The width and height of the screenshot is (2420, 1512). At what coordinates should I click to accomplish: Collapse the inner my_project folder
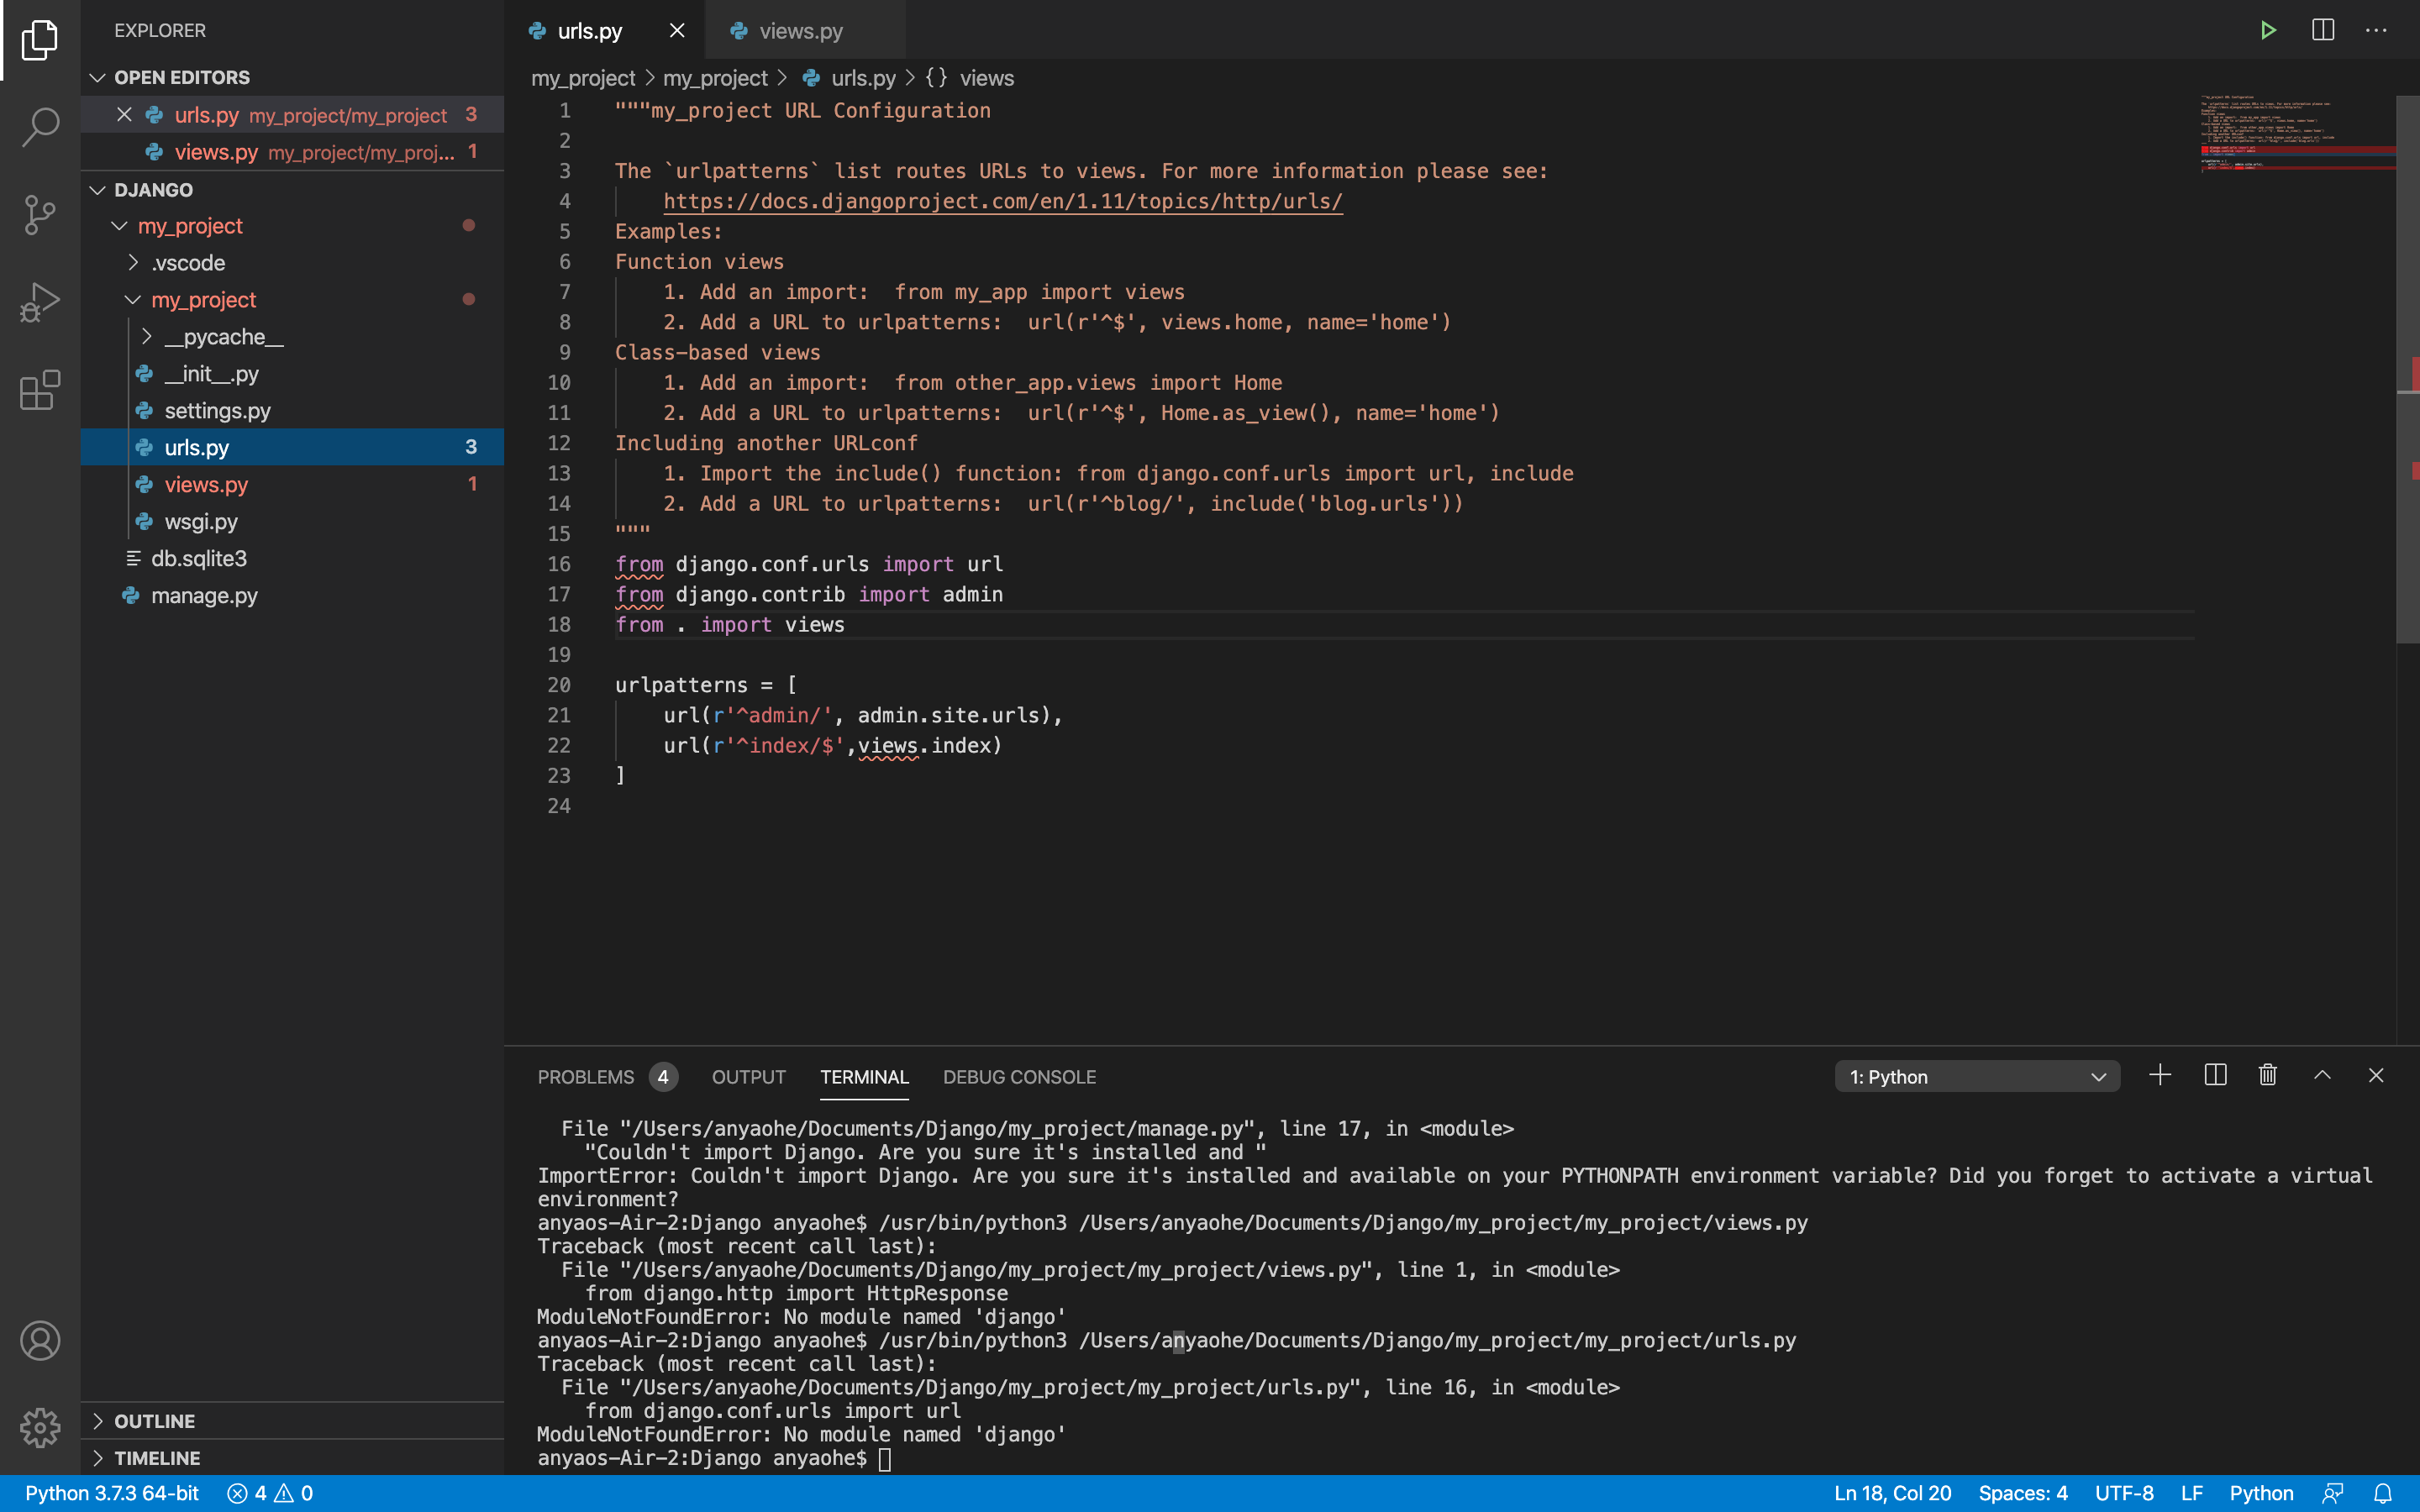pos(133,300)
